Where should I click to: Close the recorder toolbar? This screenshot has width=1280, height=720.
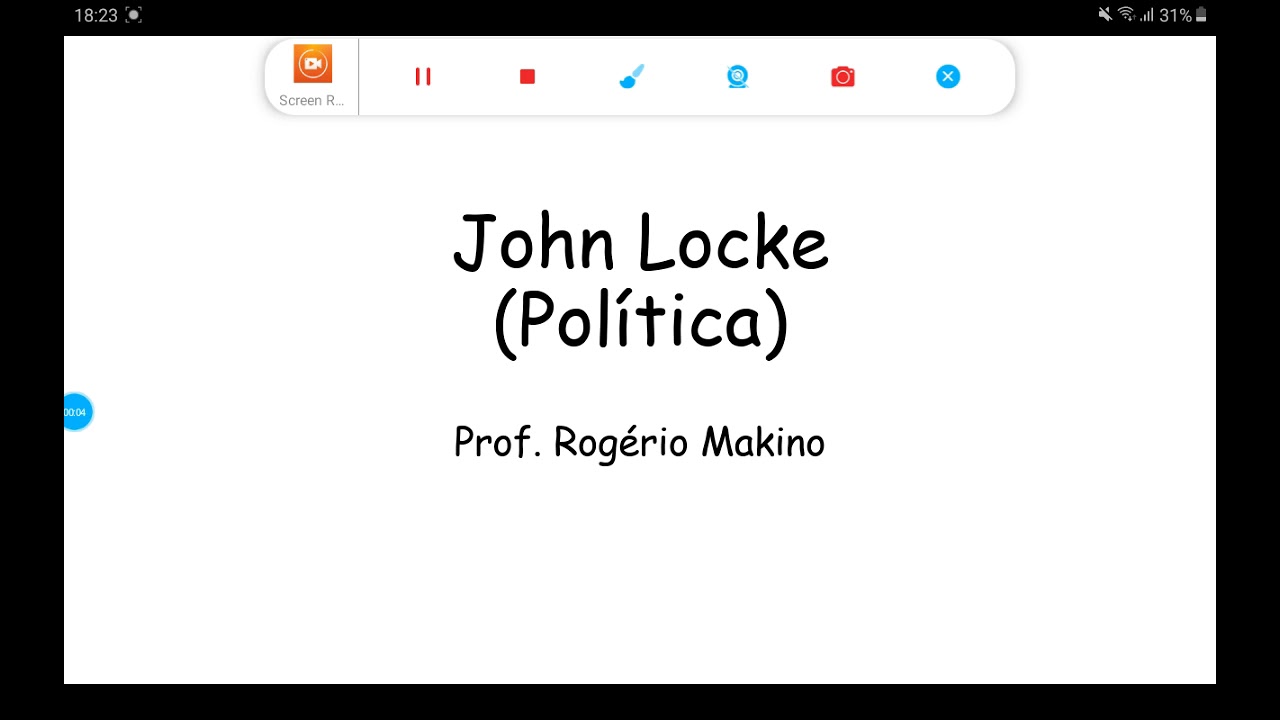point(948,76)
